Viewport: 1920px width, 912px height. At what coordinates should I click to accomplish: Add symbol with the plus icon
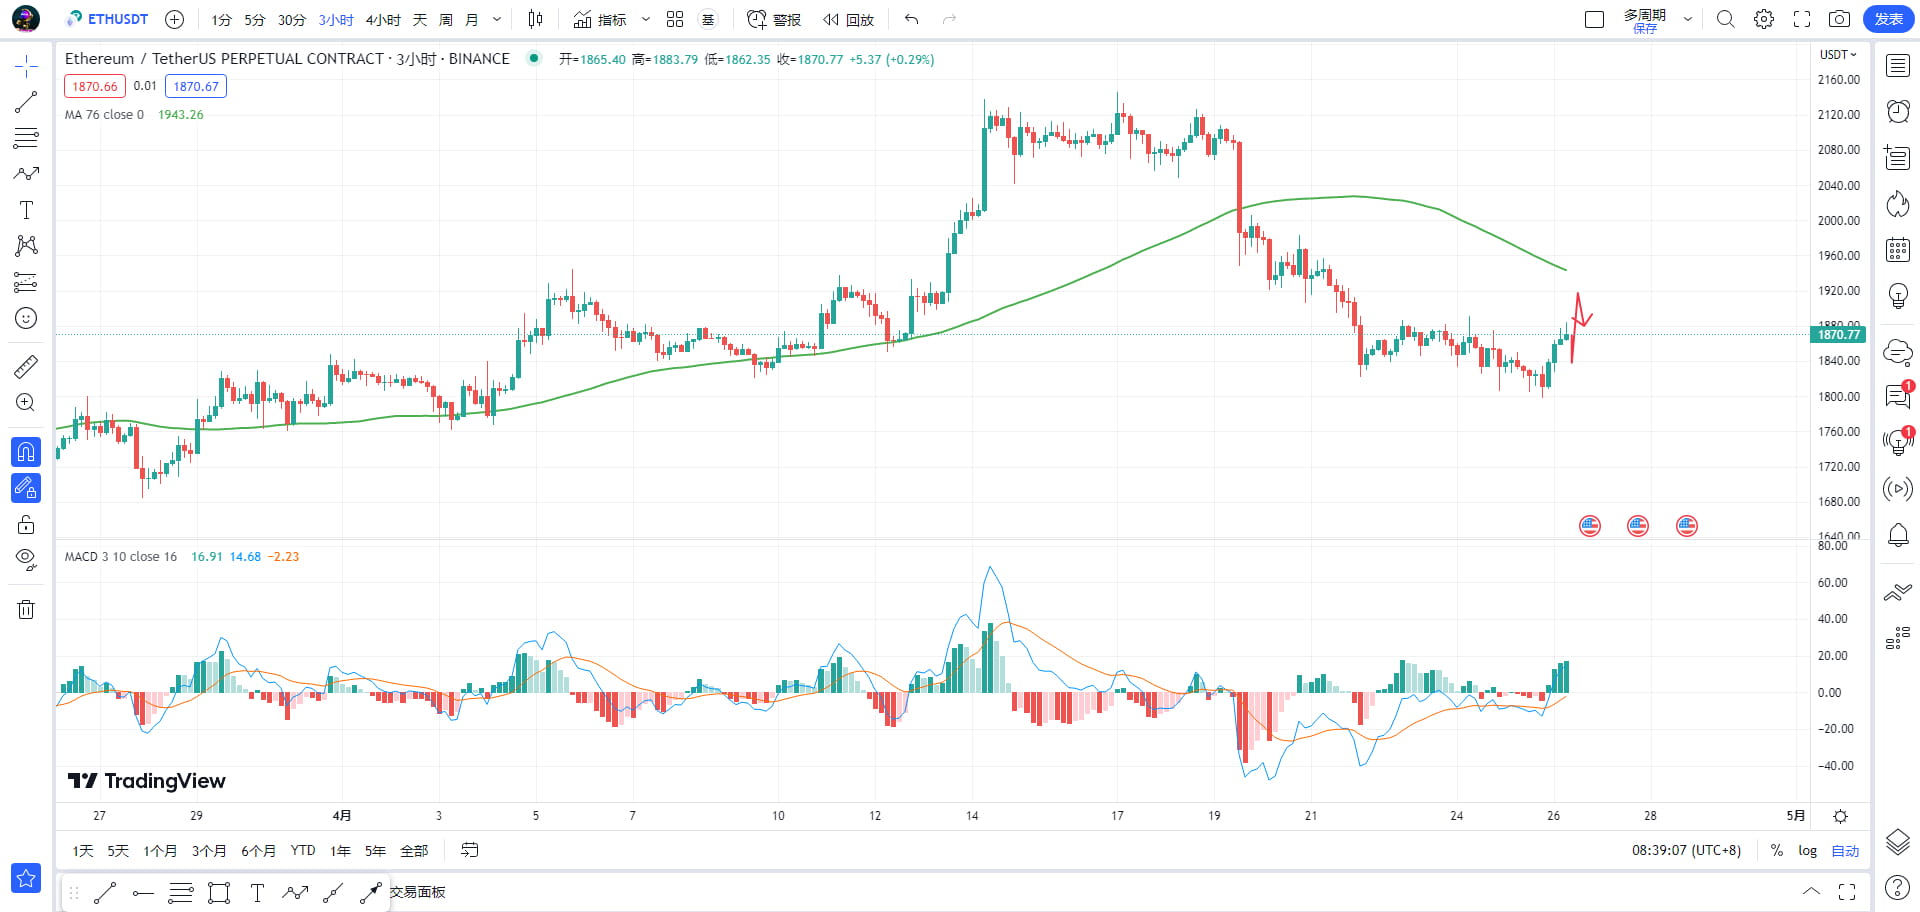174,19
